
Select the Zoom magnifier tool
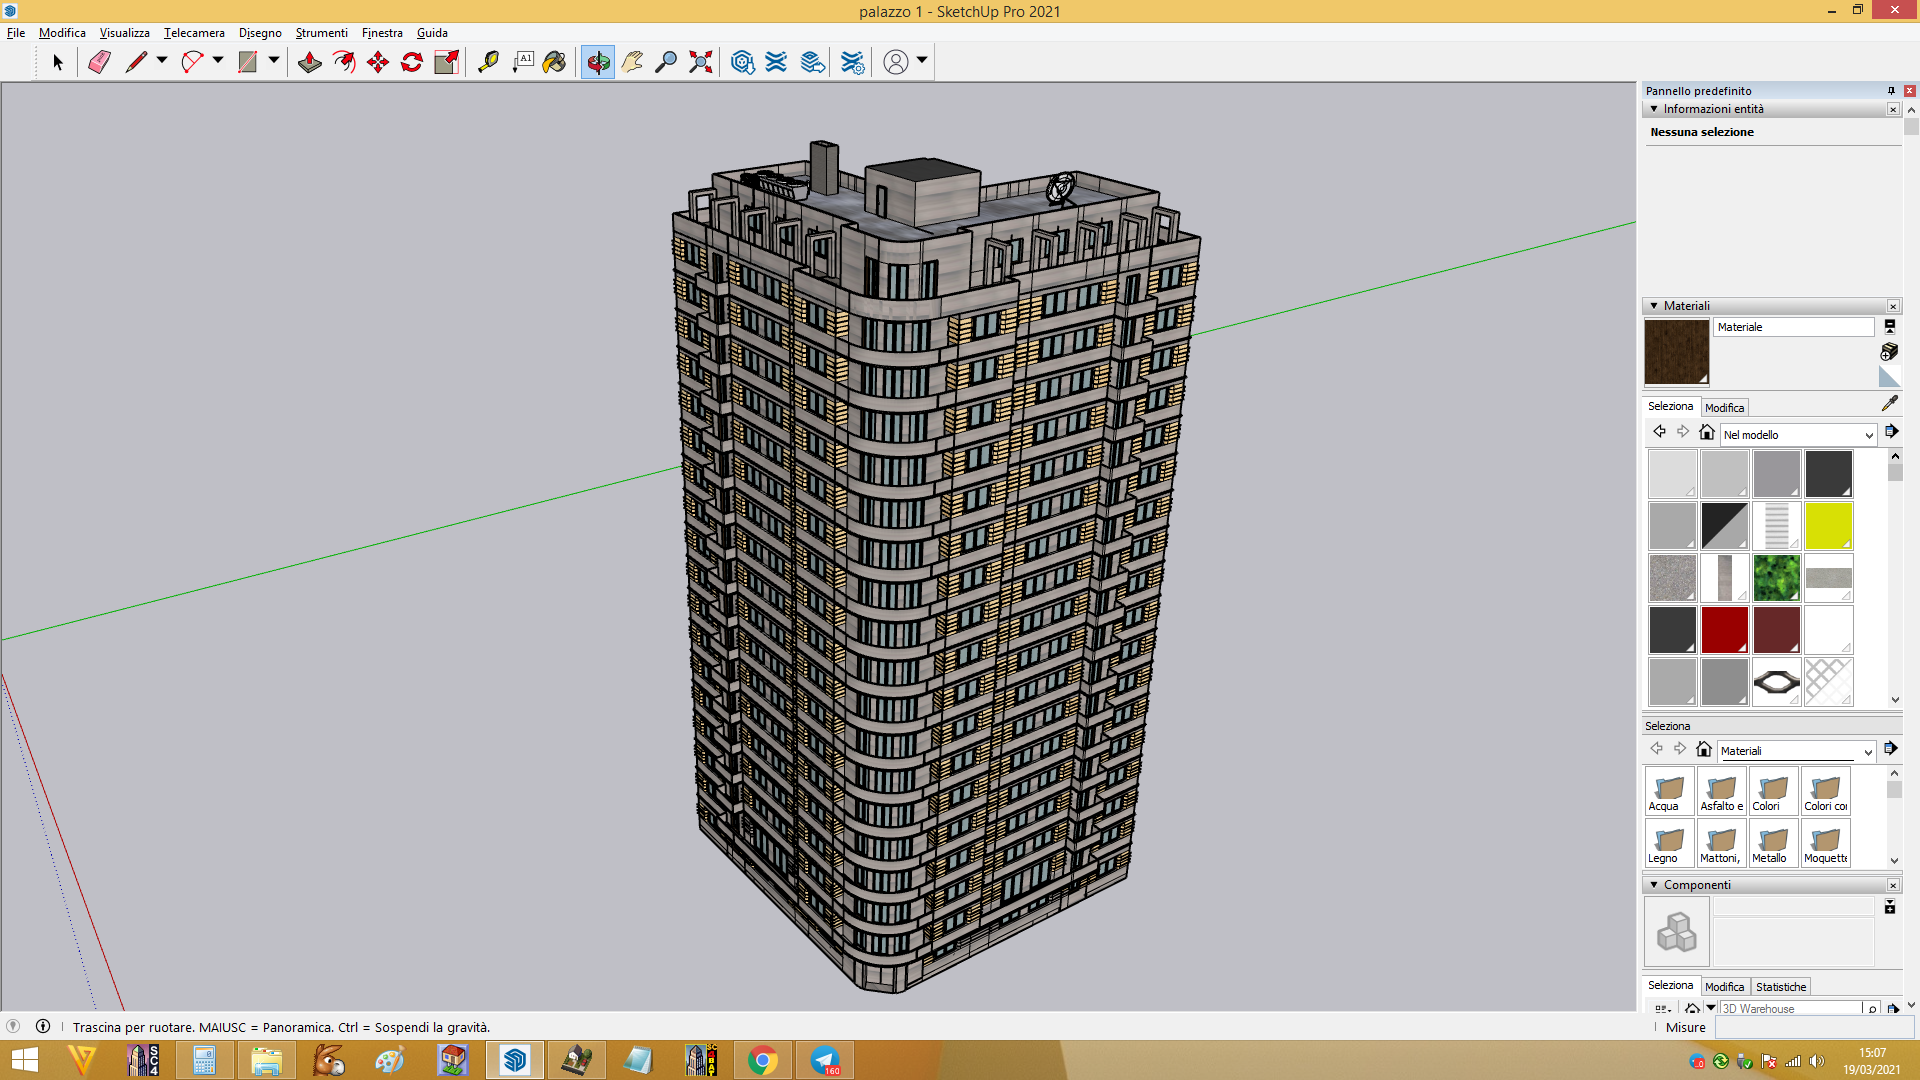666,62
